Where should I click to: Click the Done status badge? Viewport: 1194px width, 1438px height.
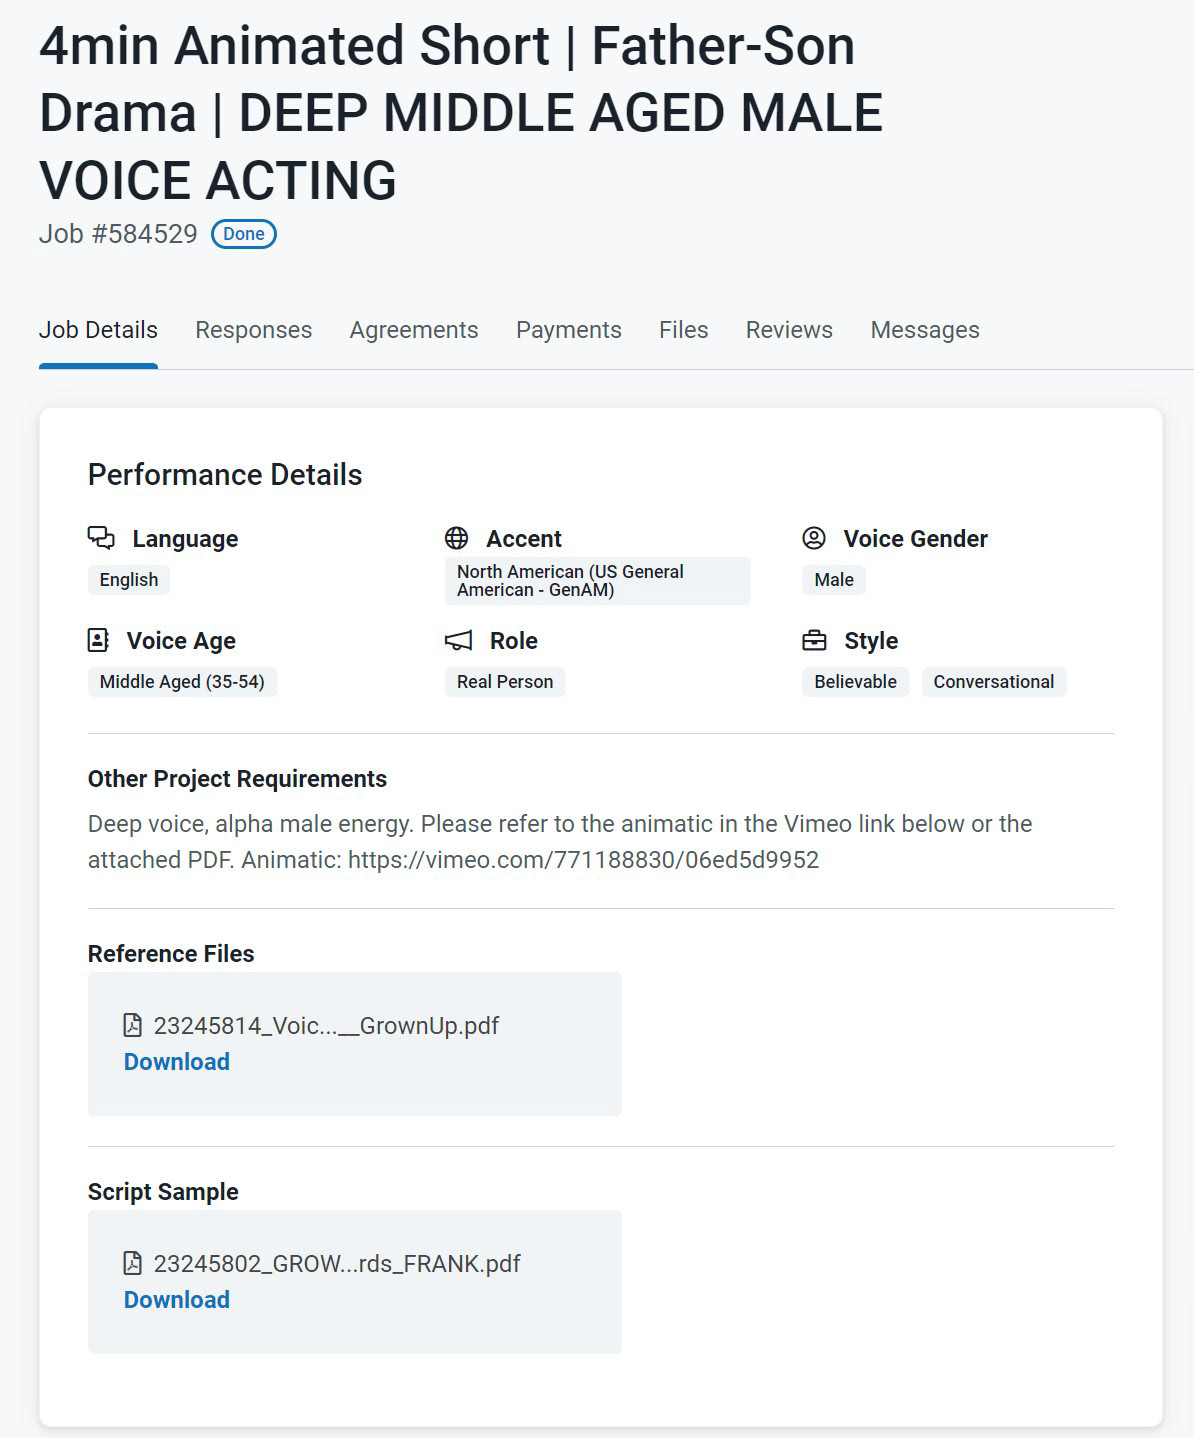(x=244, y=234)
